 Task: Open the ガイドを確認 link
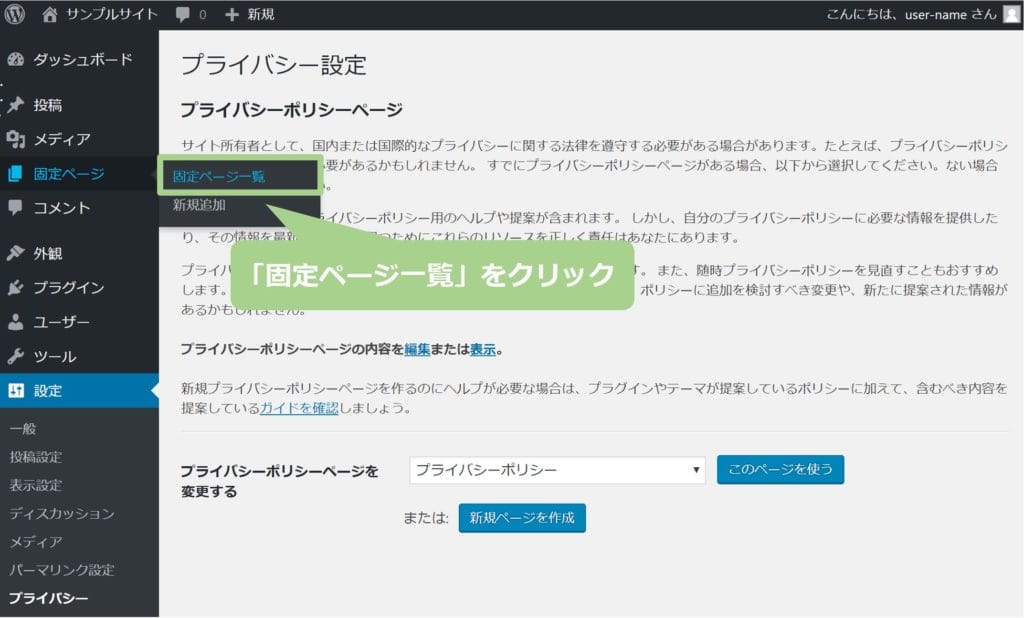click(x=299, y=408)
